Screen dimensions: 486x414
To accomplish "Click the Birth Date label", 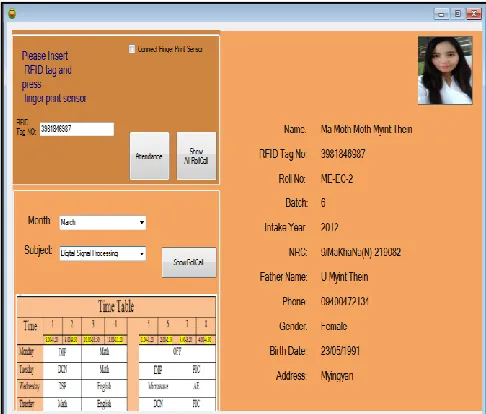I will point(288,351).
